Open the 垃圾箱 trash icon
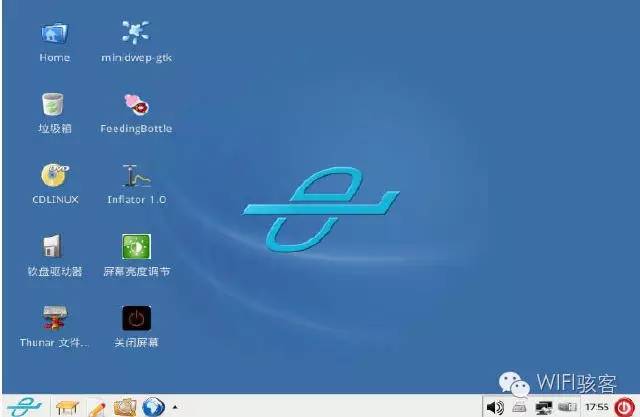The height and width of the screenshot is (417, 640). tap(54, 104)
